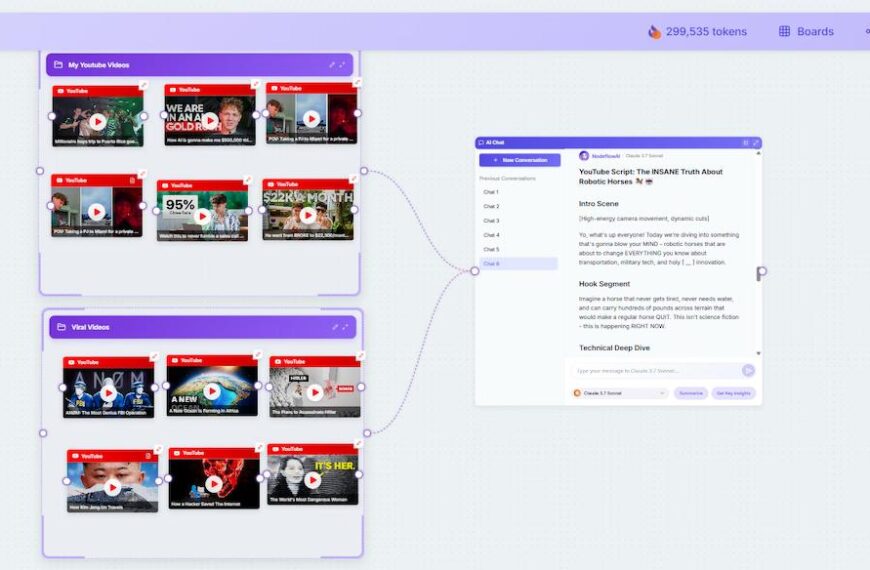This screenshot has width=870, height=570.
Task: Open Chat 1 from previous conversations
Action: click(x=491, y=192)
